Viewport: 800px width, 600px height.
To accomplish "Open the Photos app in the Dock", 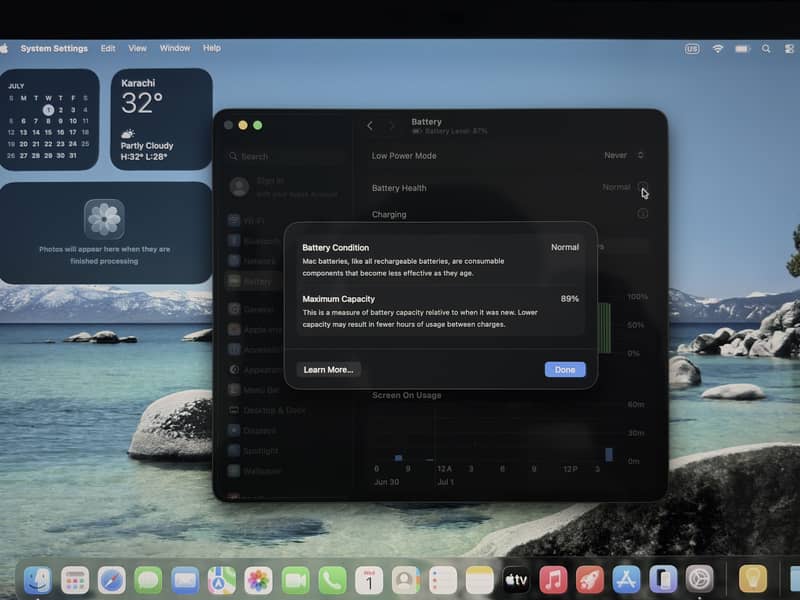I will tap(259, 580).
